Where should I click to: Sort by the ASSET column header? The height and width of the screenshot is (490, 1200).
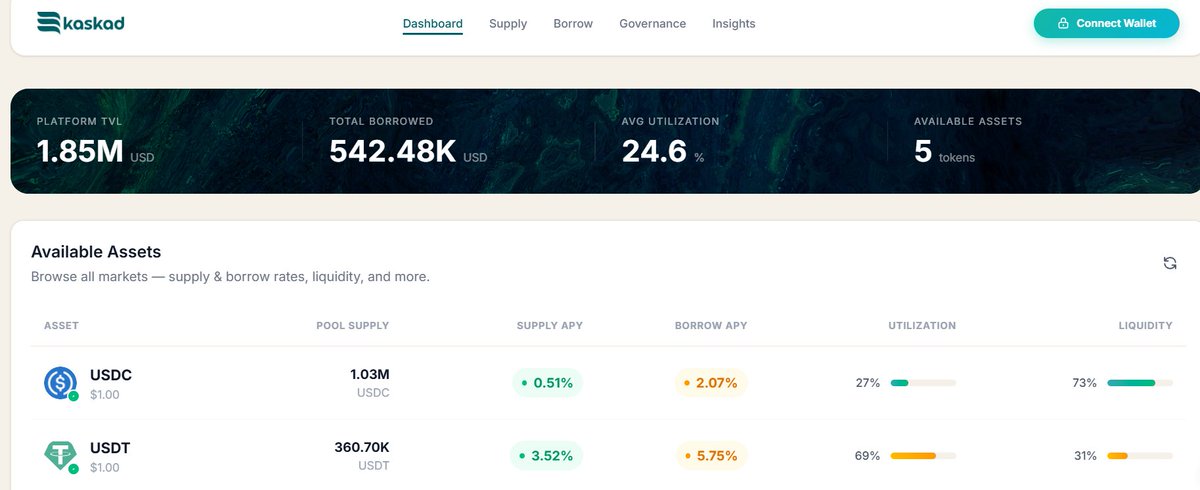(61, 326)
